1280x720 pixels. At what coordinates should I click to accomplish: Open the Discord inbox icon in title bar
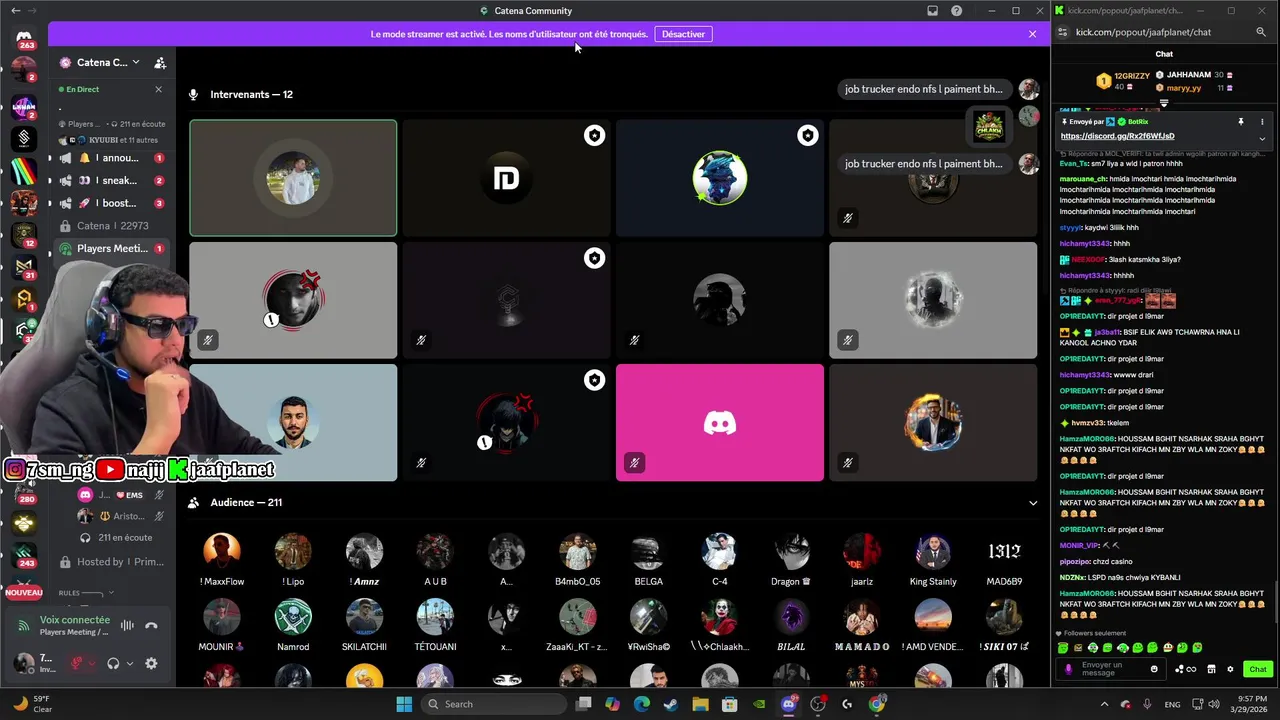point(932,11)
